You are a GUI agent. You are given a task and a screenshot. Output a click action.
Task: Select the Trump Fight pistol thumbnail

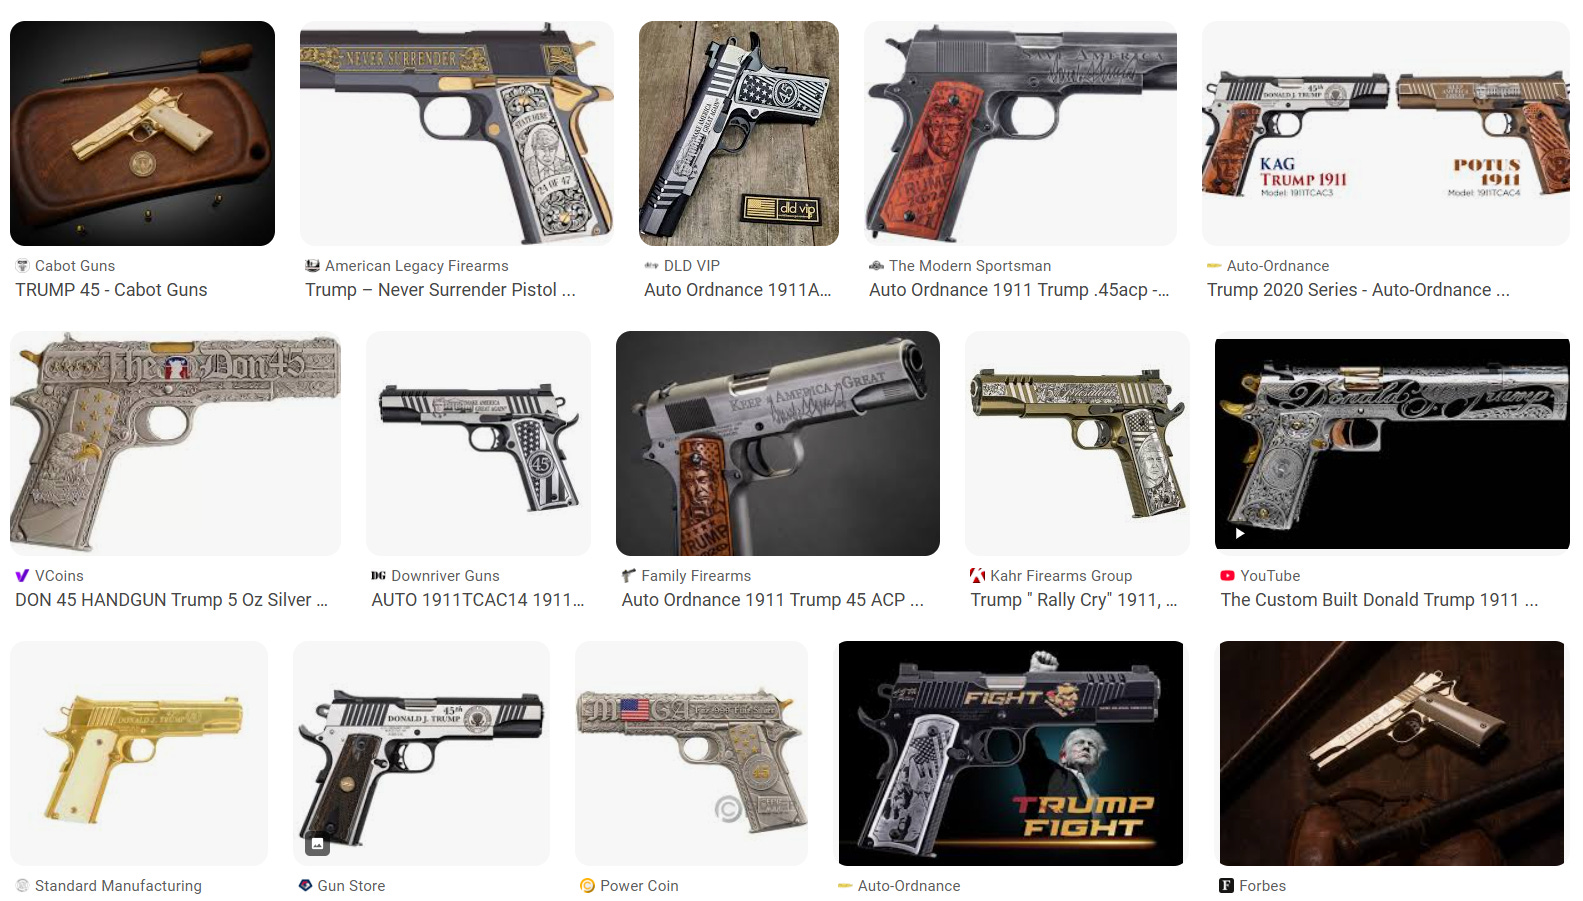point(1011,753)
